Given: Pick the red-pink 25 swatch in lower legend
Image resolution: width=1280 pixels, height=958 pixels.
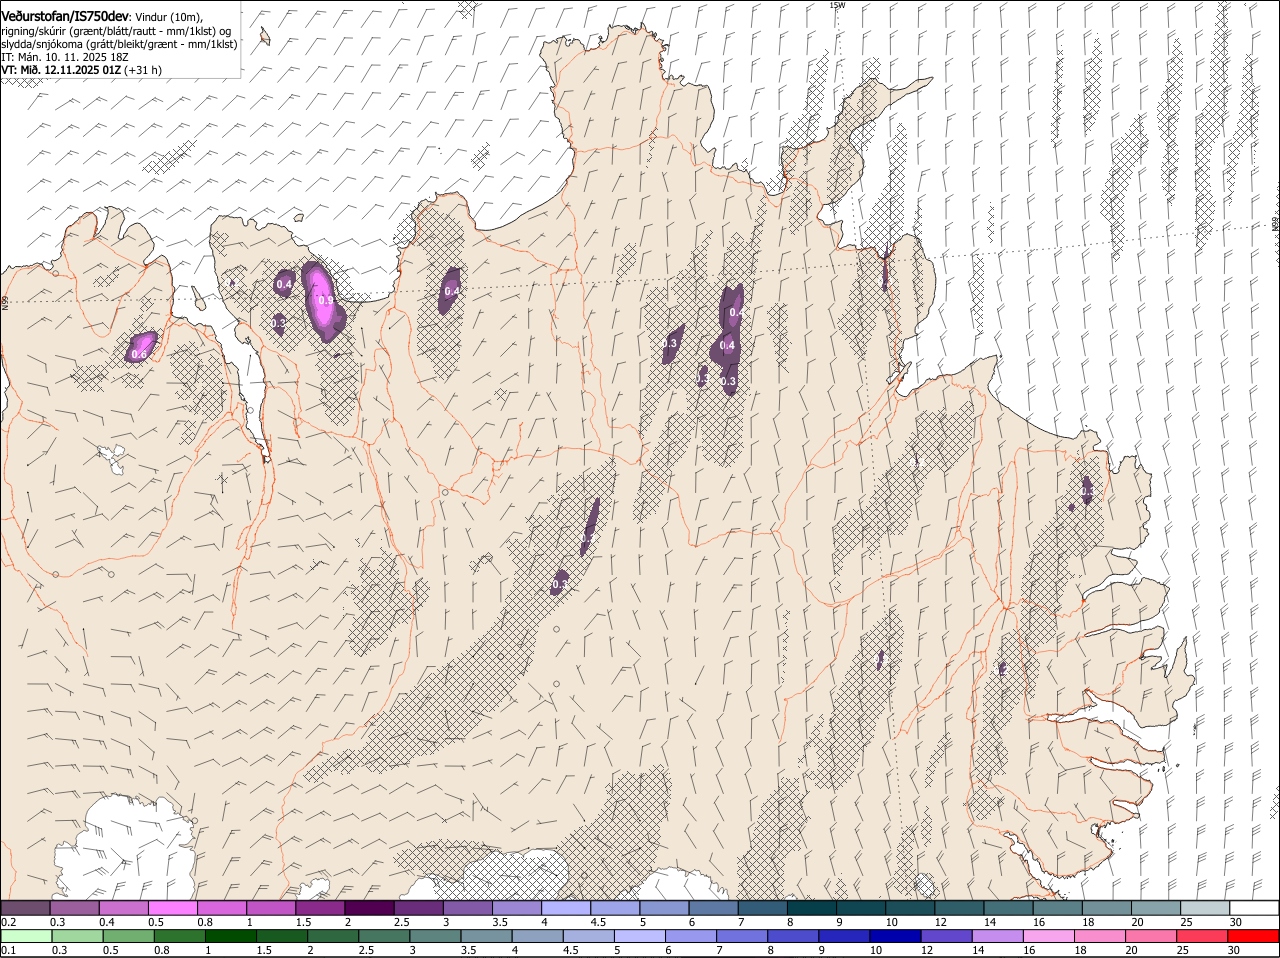Looking at the screenshot, I should [x=1202, y=936].
